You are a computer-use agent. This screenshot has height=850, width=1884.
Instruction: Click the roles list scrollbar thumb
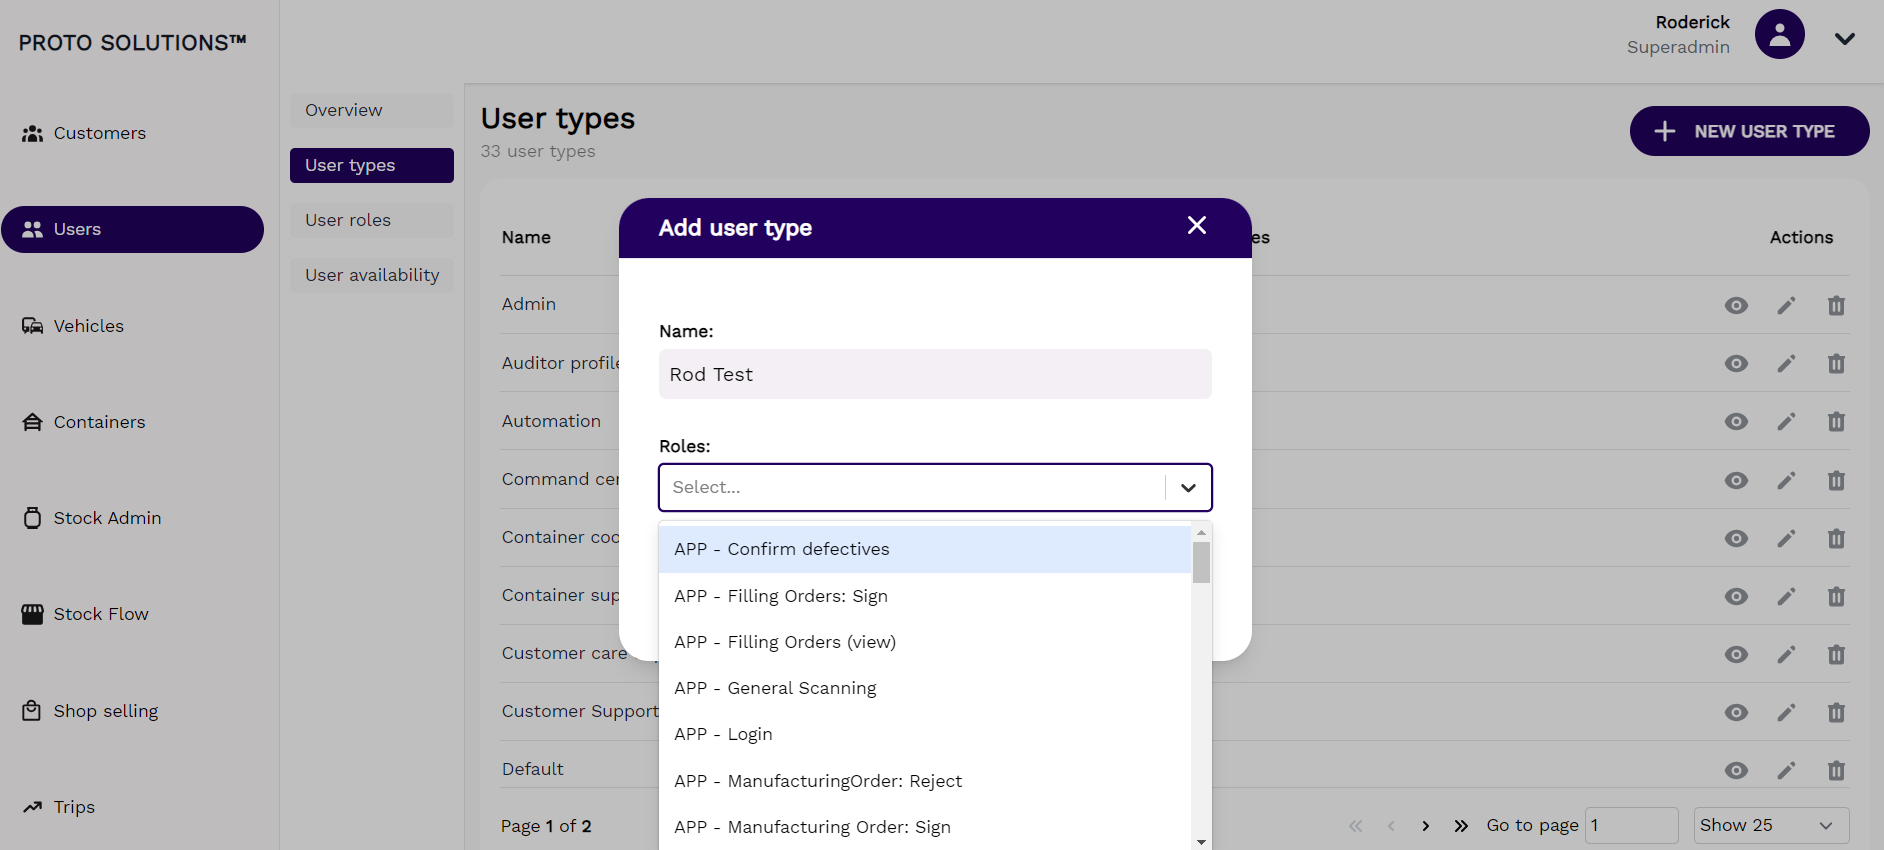(1201, 562)
